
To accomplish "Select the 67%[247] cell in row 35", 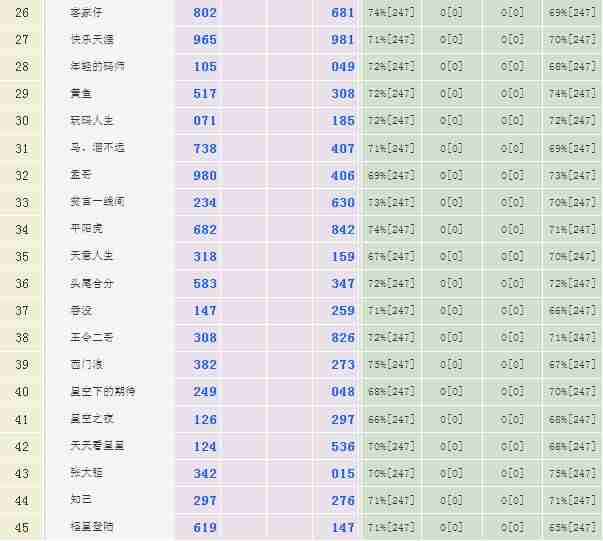I will pos(391,257).
